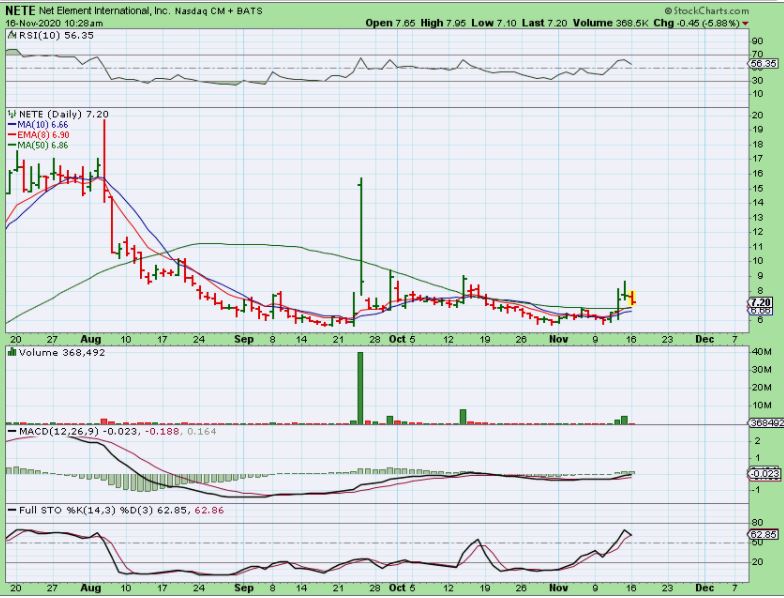The width and height of the screenshot is (784, 598).
Task: Click the indicator icon before RSI(10)
Action: (12, 35)
